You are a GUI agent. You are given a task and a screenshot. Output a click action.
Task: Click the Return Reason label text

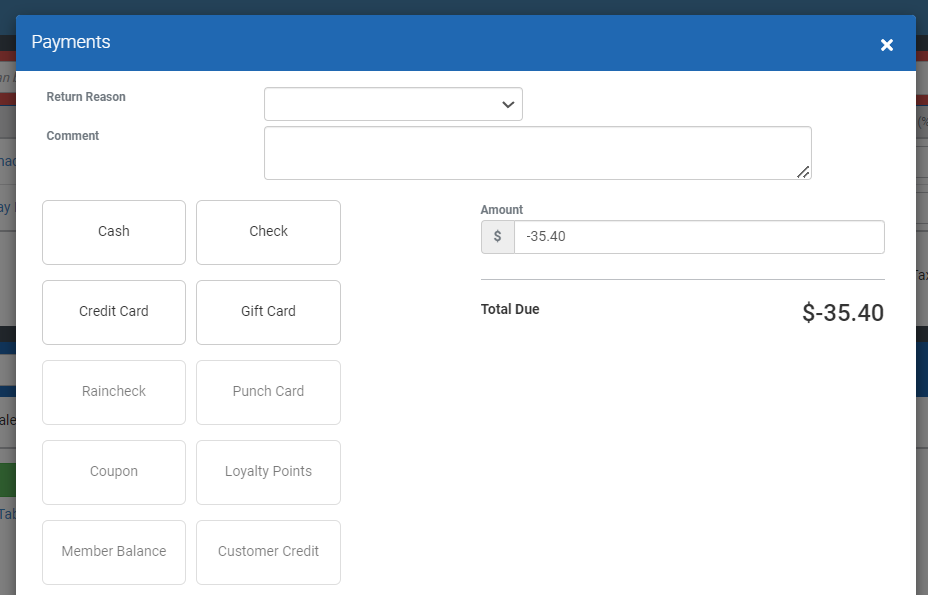[x=86, y=97]
